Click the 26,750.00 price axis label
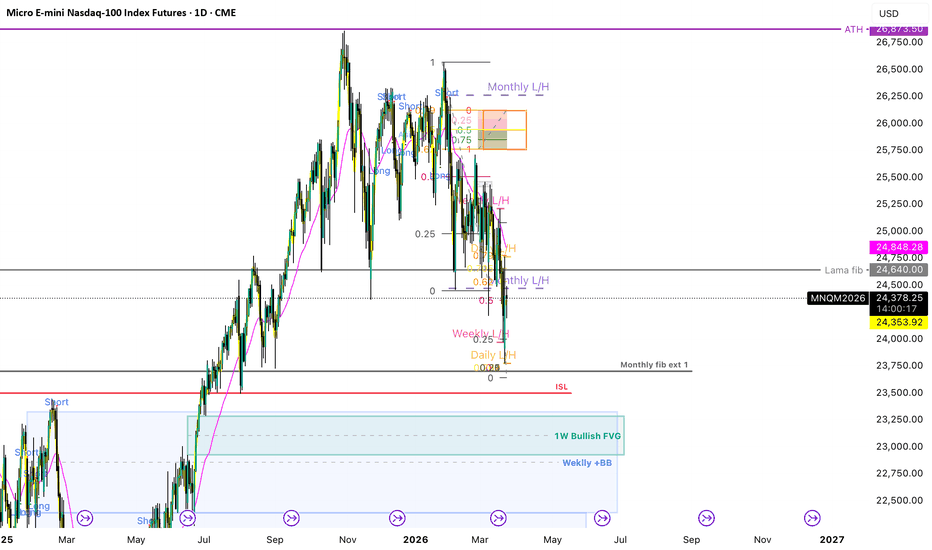This screenshot has width=932, height=550. pyautogui.click(x=899, y=42)
